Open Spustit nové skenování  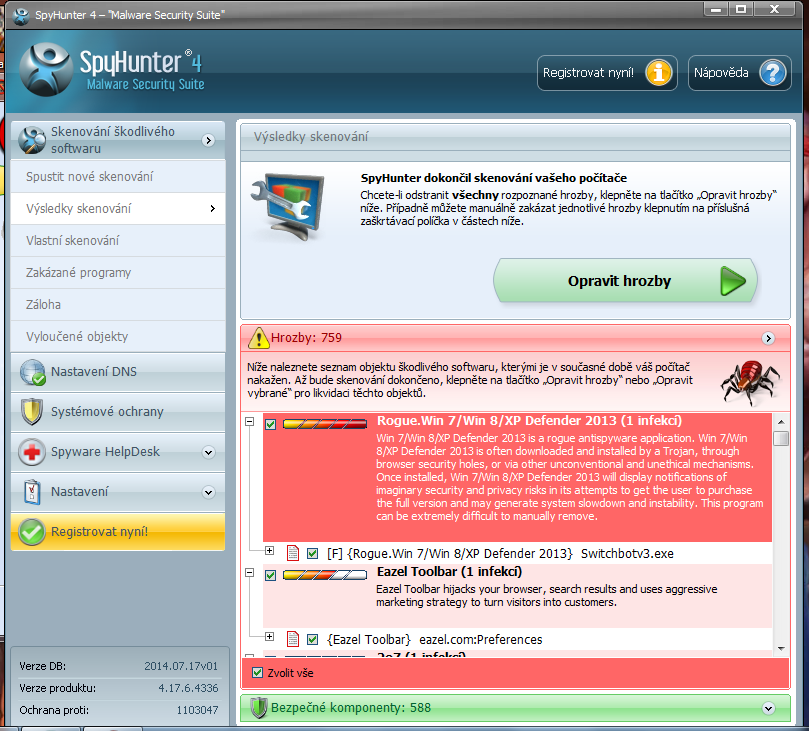[118, 176]
